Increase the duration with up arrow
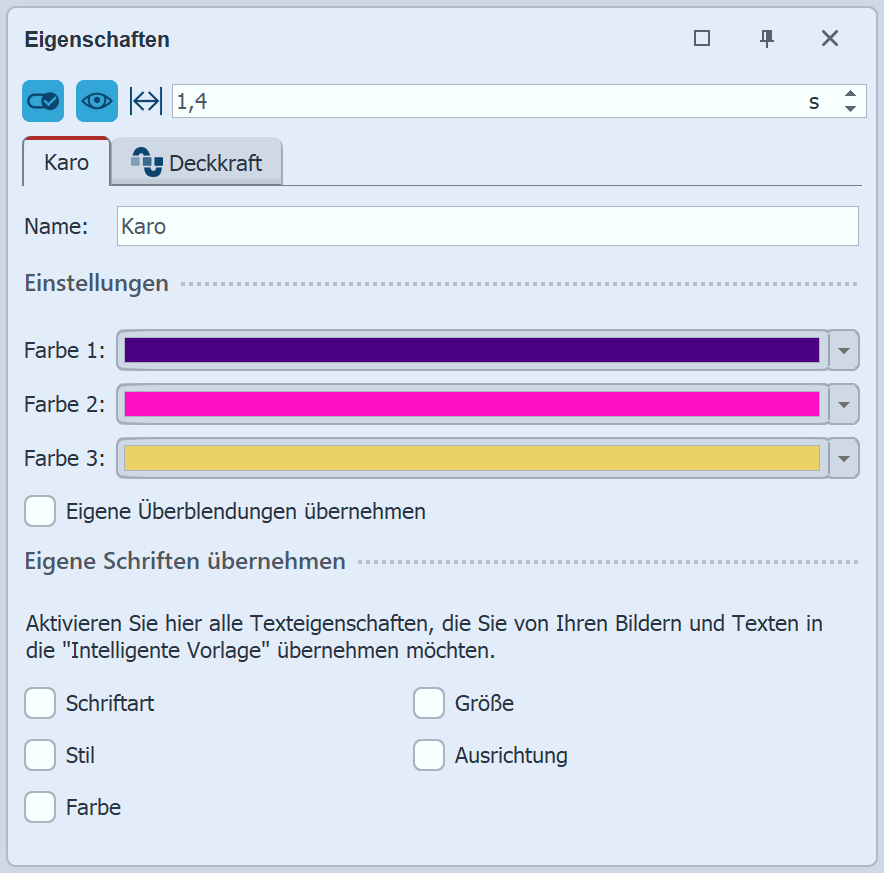 pos(850,93)
